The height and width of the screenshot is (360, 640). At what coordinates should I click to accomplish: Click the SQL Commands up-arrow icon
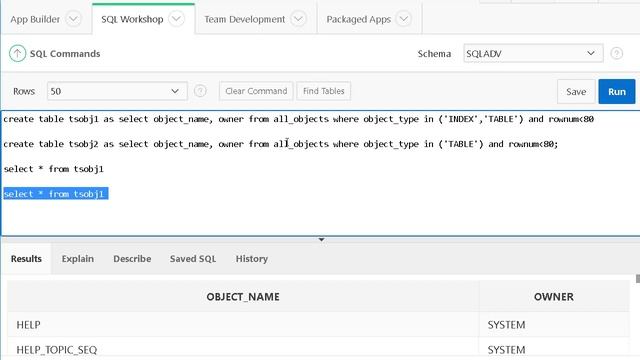[x=18, y=53]
